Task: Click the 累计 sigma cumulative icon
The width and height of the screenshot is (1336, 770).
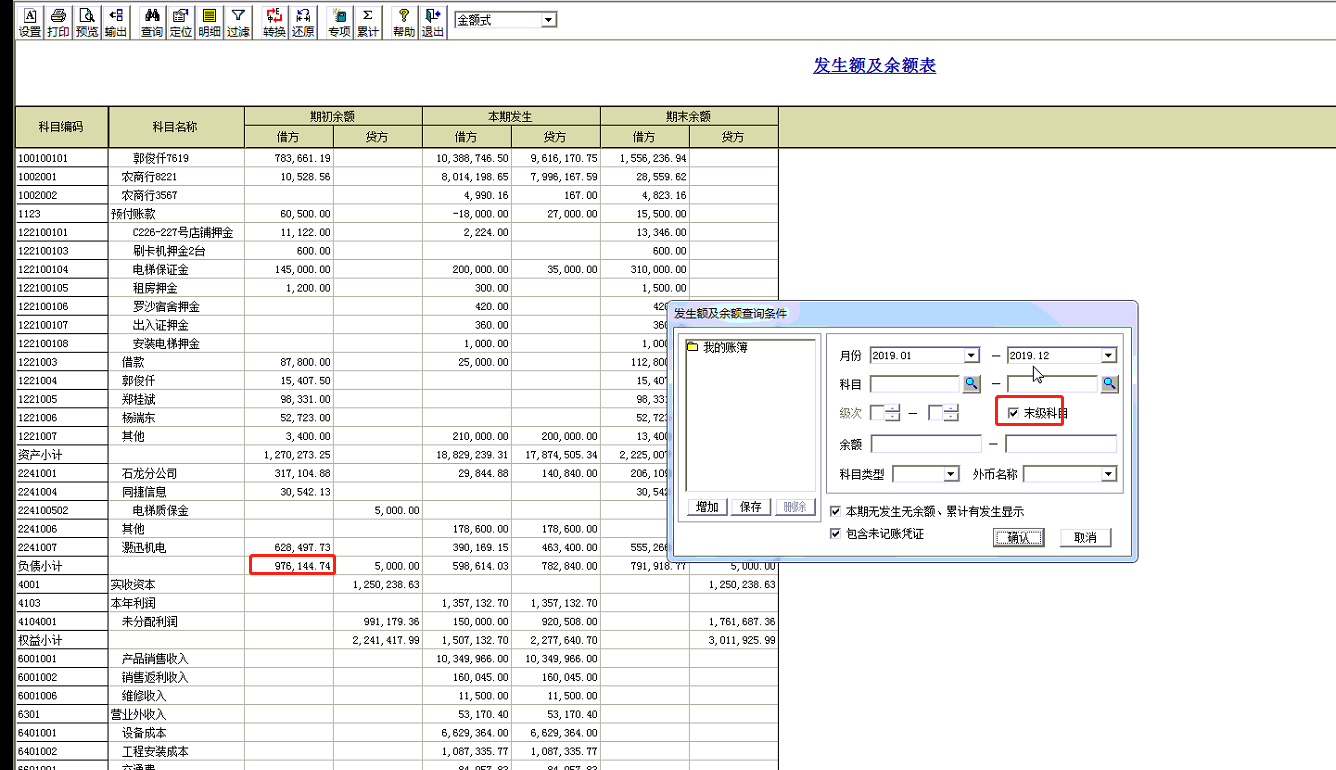Action: tap(368, 22)
